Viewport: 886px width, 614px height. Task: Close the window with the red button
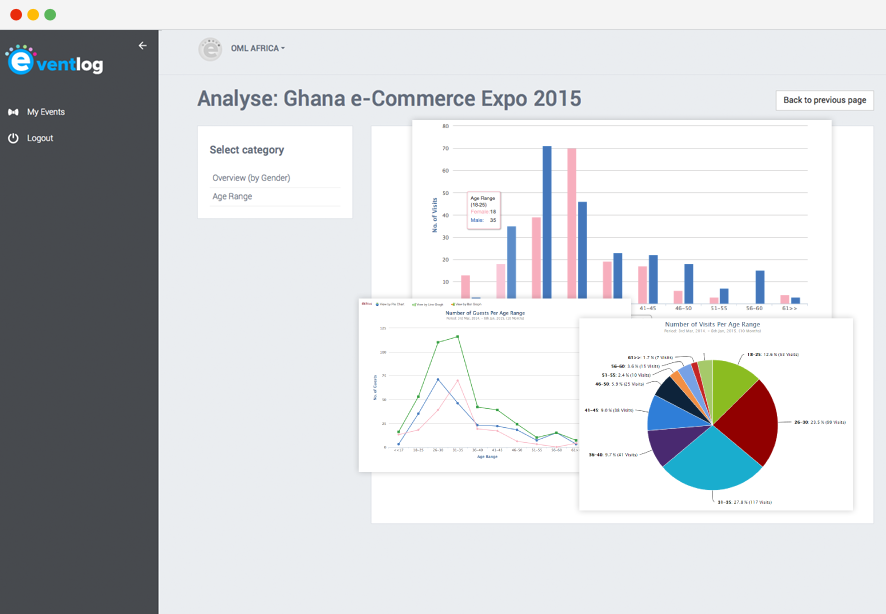[x=16, y=15]
